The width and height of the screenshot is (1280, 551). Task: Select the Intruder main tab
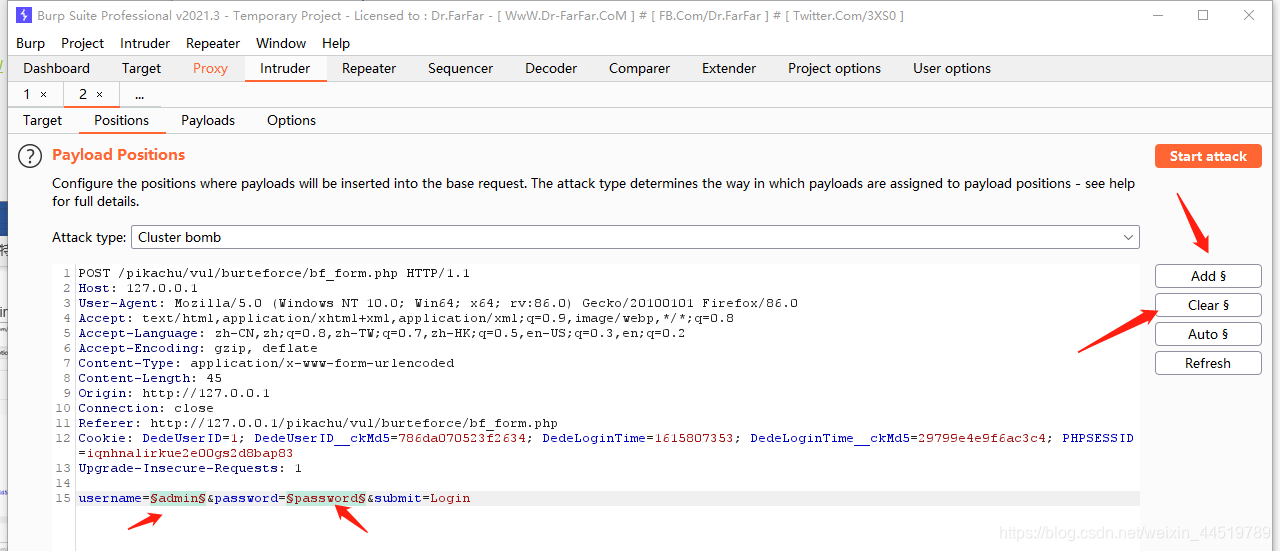[285, 68]
